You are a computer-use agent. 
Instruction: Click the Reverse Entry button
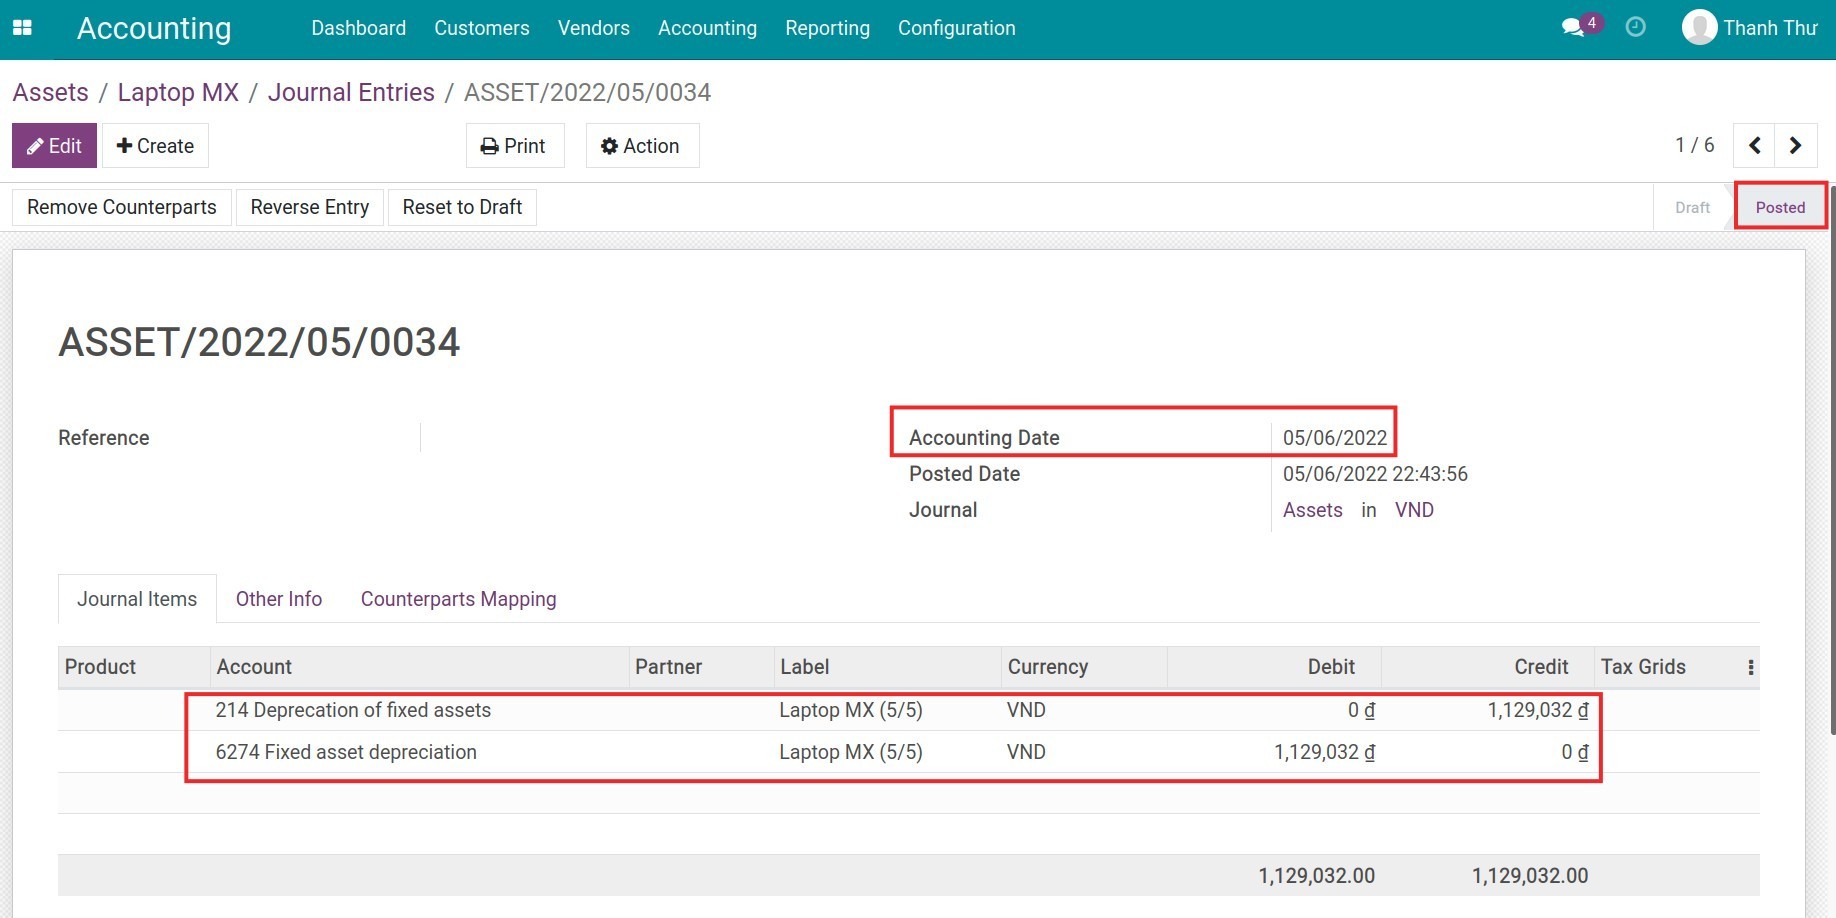pos(309,207)
